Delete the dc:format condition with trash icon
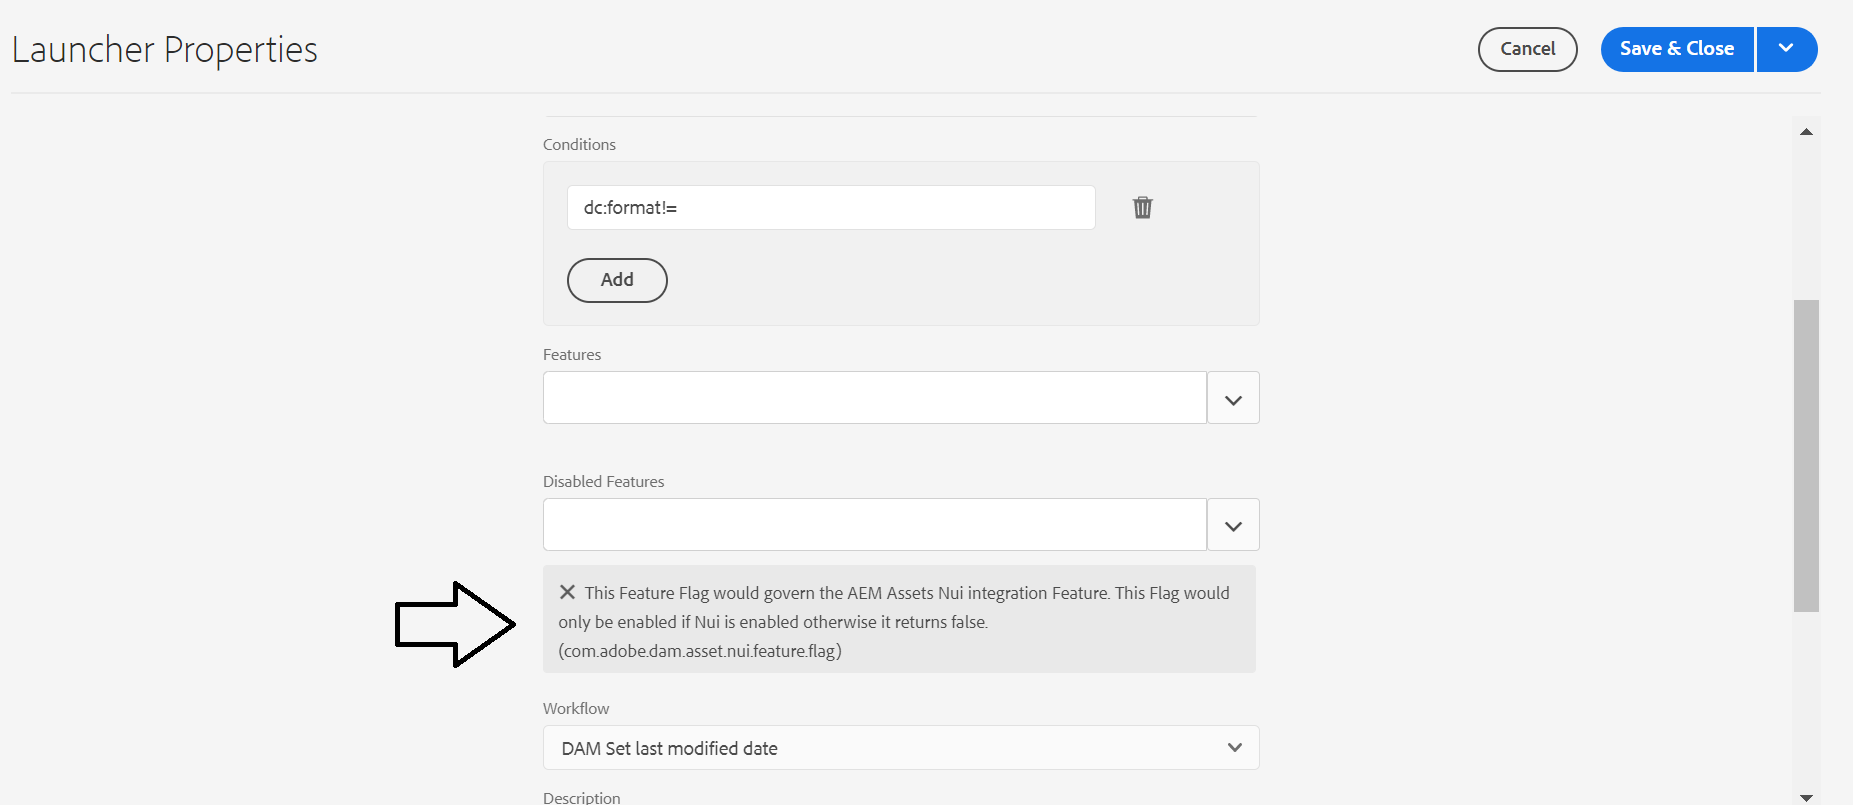The height and width of the screenshot is (805, 1853). click(x=1142, y=208)
